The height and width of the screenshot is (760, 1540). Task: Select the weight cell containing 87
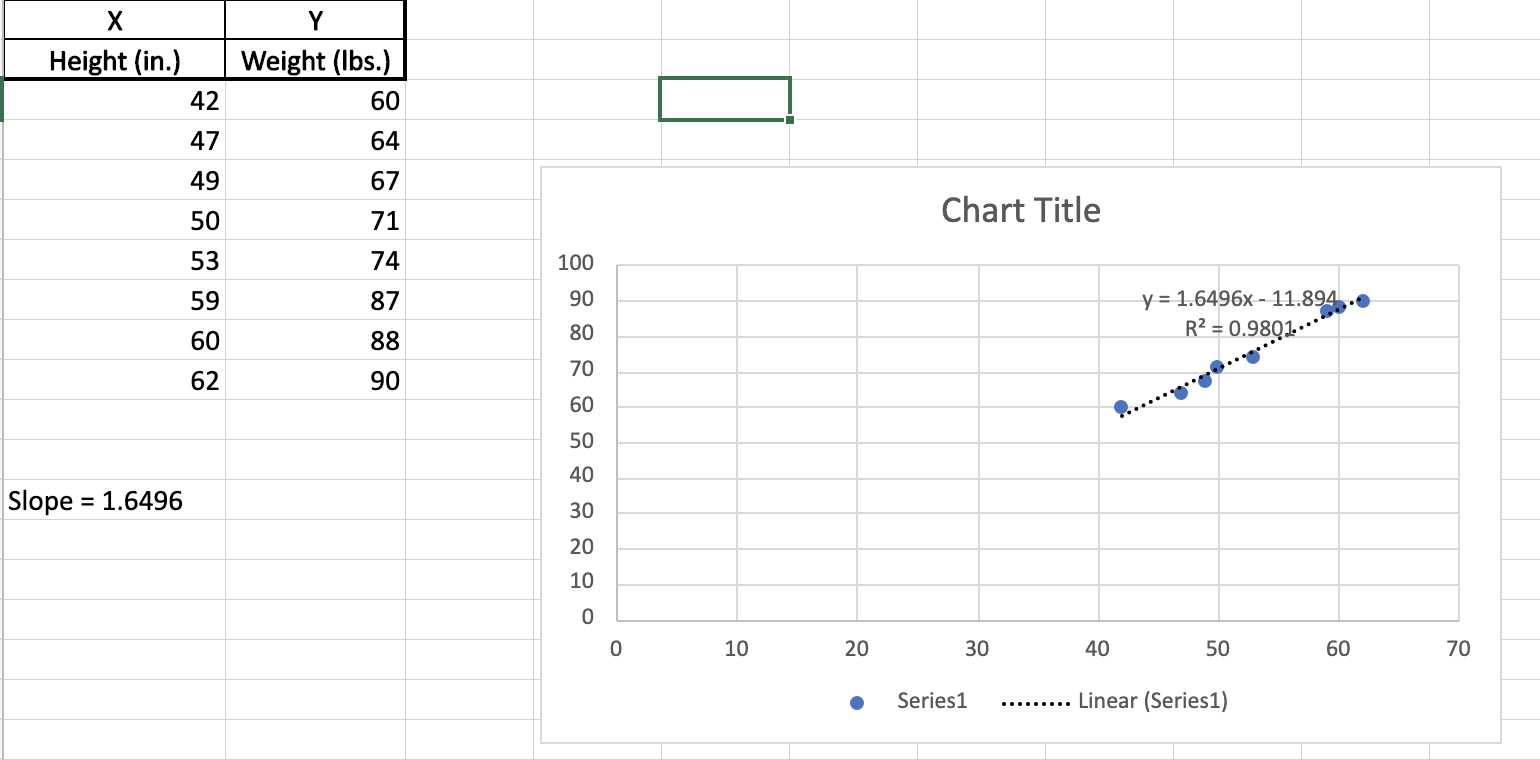pos(315,300)
